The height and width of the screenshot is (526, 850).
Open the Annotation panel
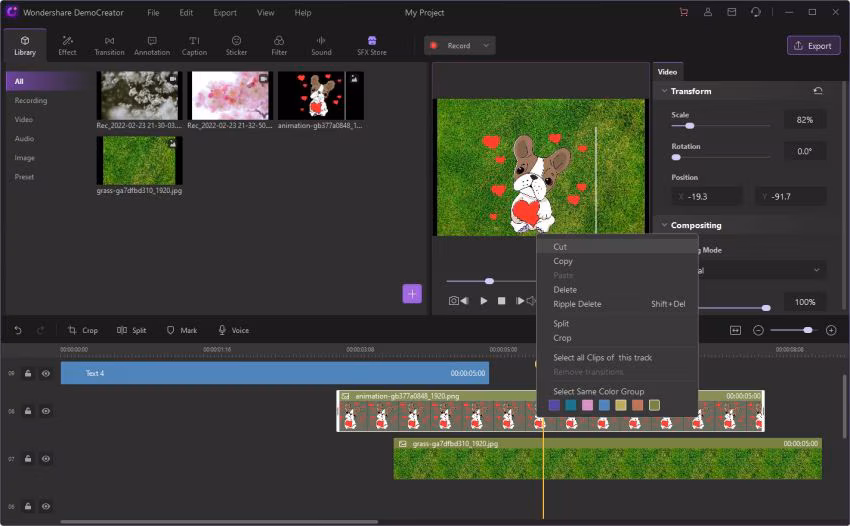pos(152,46)
